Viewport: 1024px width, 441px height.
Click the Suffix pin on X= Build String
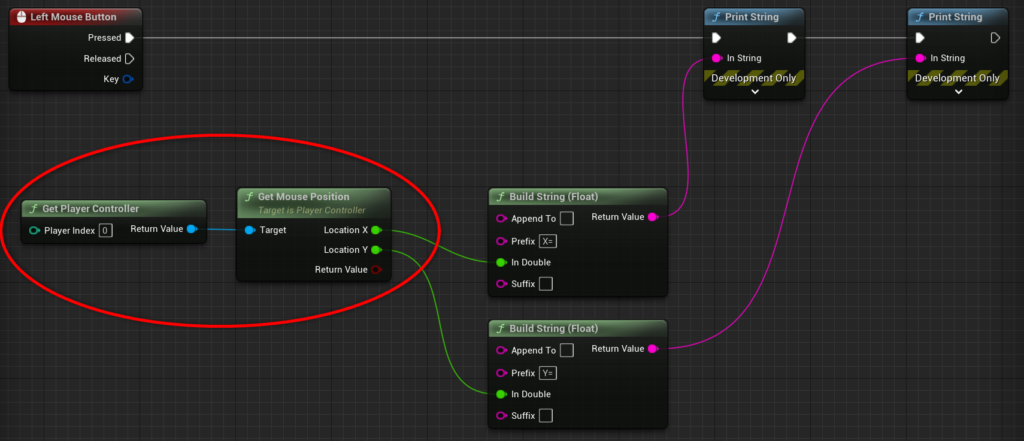tap(502, 284)
